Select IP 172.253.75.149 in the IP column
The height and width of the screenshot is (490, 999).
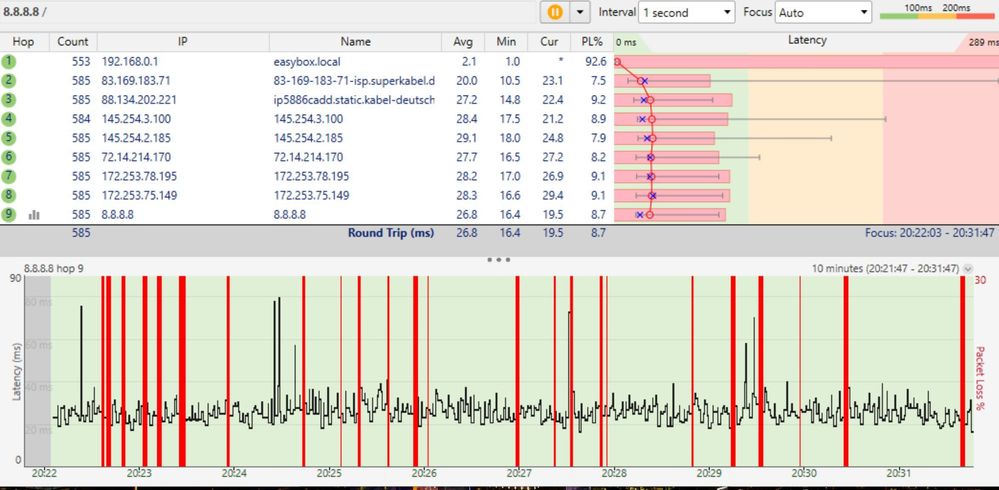139,195
